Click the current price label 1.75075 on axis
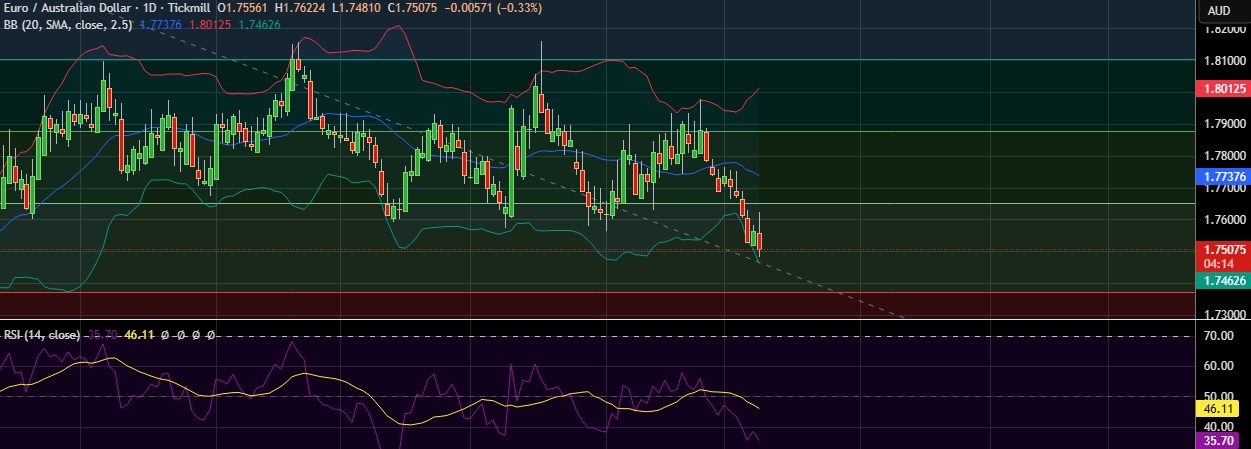The width and height of the screenshot is (1251, 449). point(1224,250)
